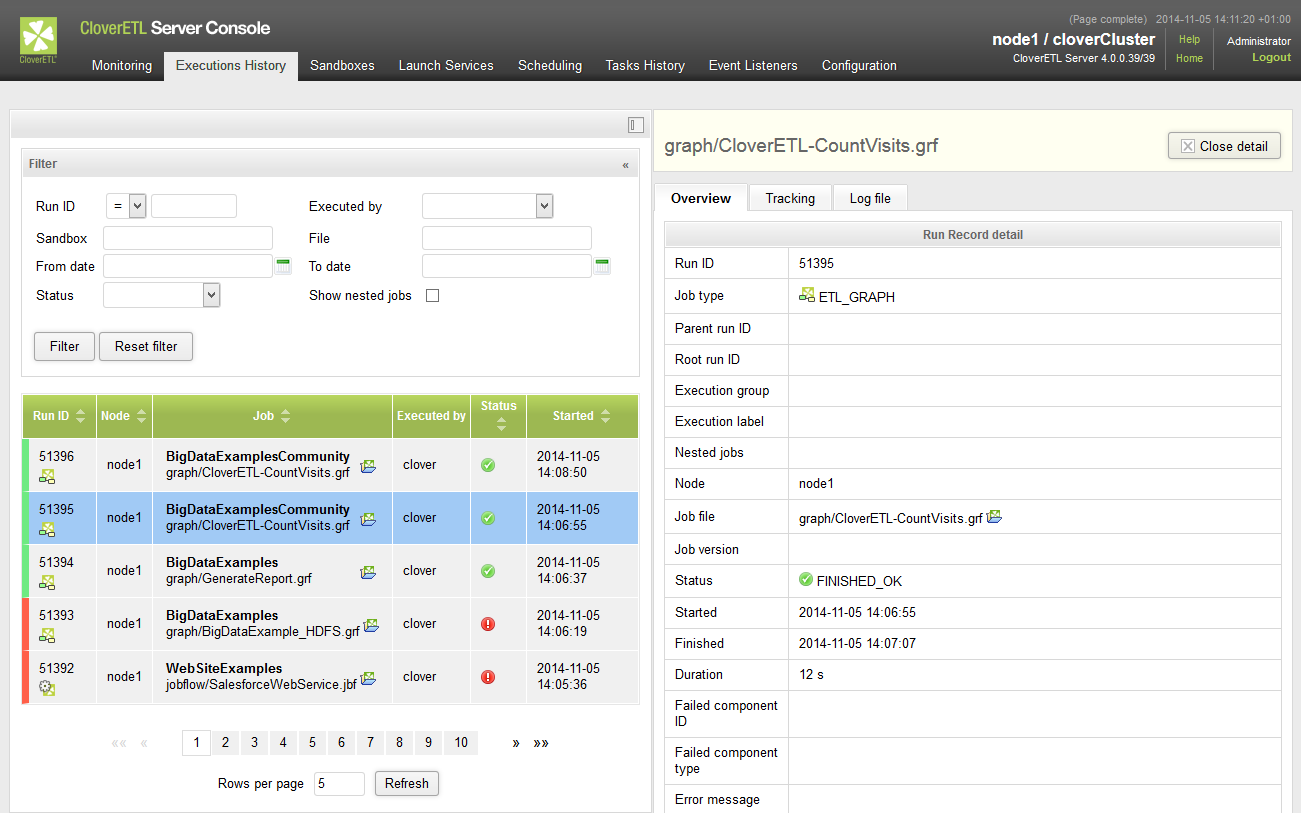This screenshot has height=813, width=1301.
Task: Open the Monitoring tab
Action: click(x=122, y=66)
